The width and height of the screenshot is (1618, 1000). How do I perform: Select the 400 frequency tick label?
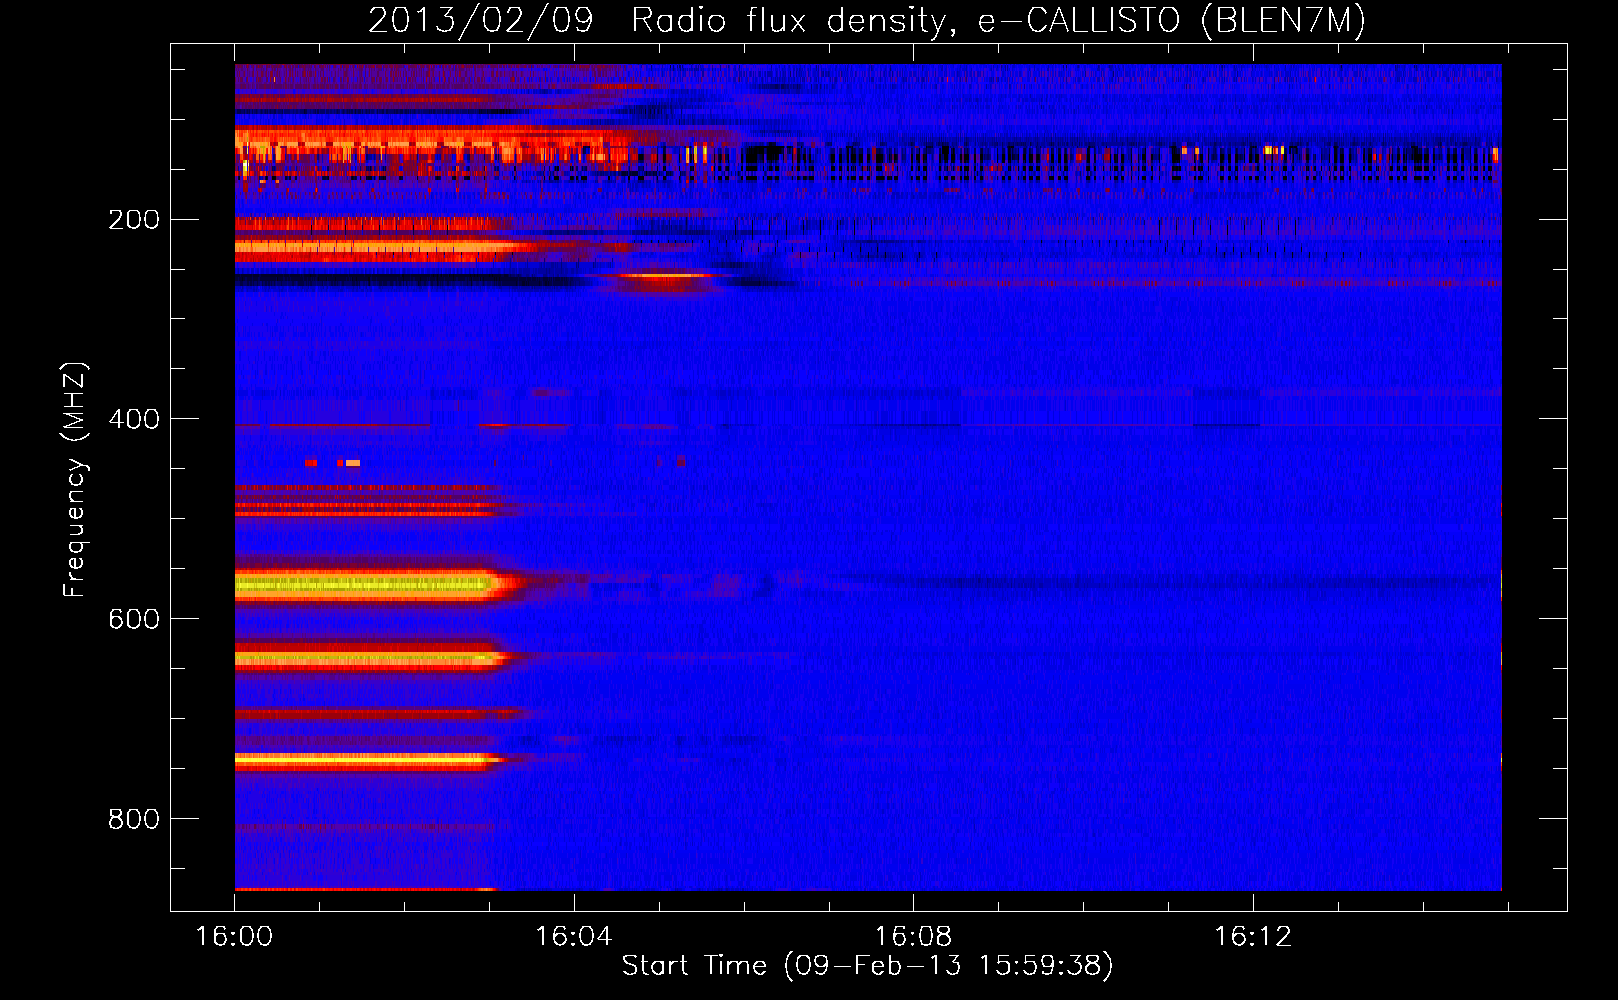[x=134, y=419]
